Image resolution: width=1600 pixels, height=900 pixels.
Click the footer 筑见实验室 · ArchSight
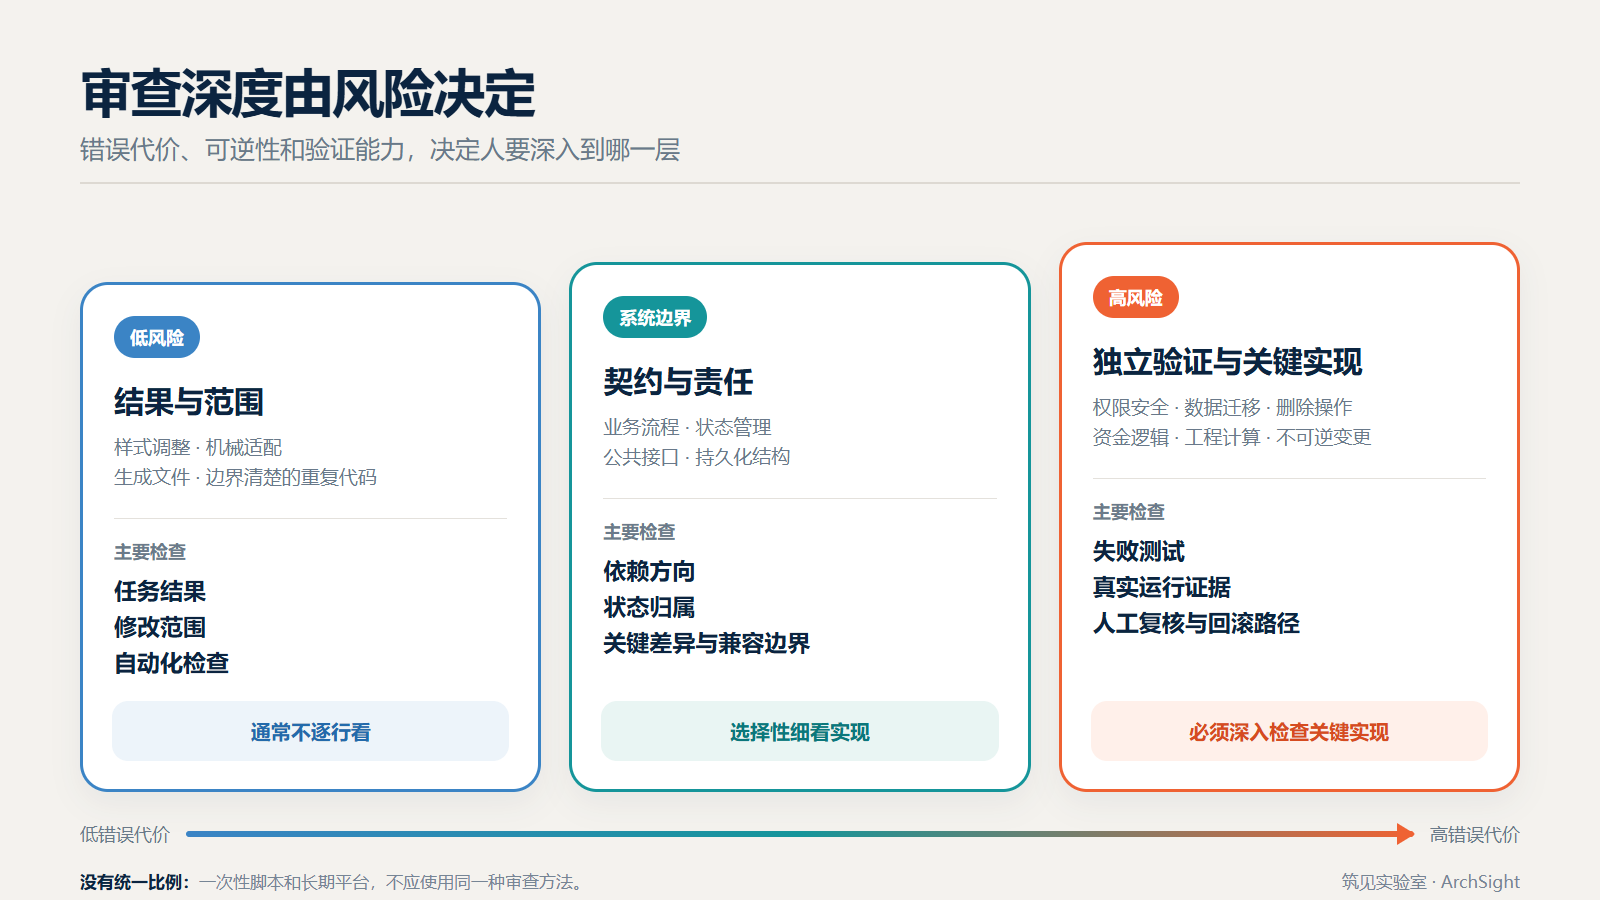1430,882
